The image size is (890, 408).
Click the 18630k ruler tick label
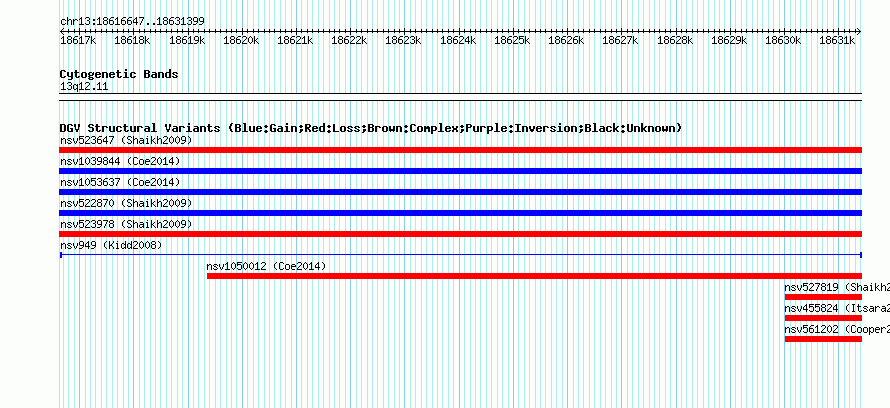[783, 40]
